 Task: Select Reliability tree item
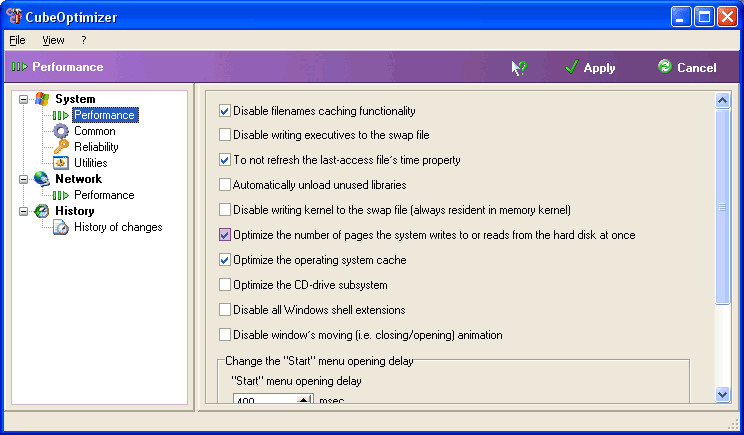[96, 147]
